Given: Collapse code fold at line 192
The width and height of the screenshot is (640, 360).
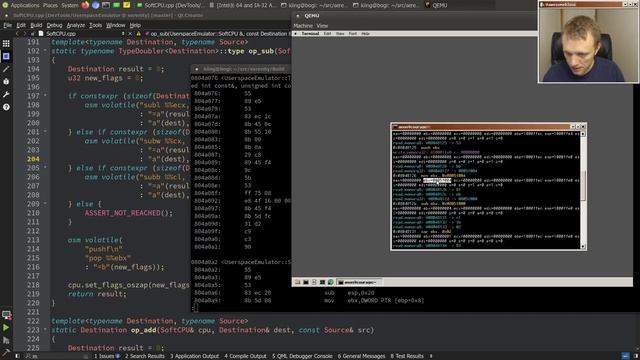Looking at the screenshot, I should pos(45,51).
